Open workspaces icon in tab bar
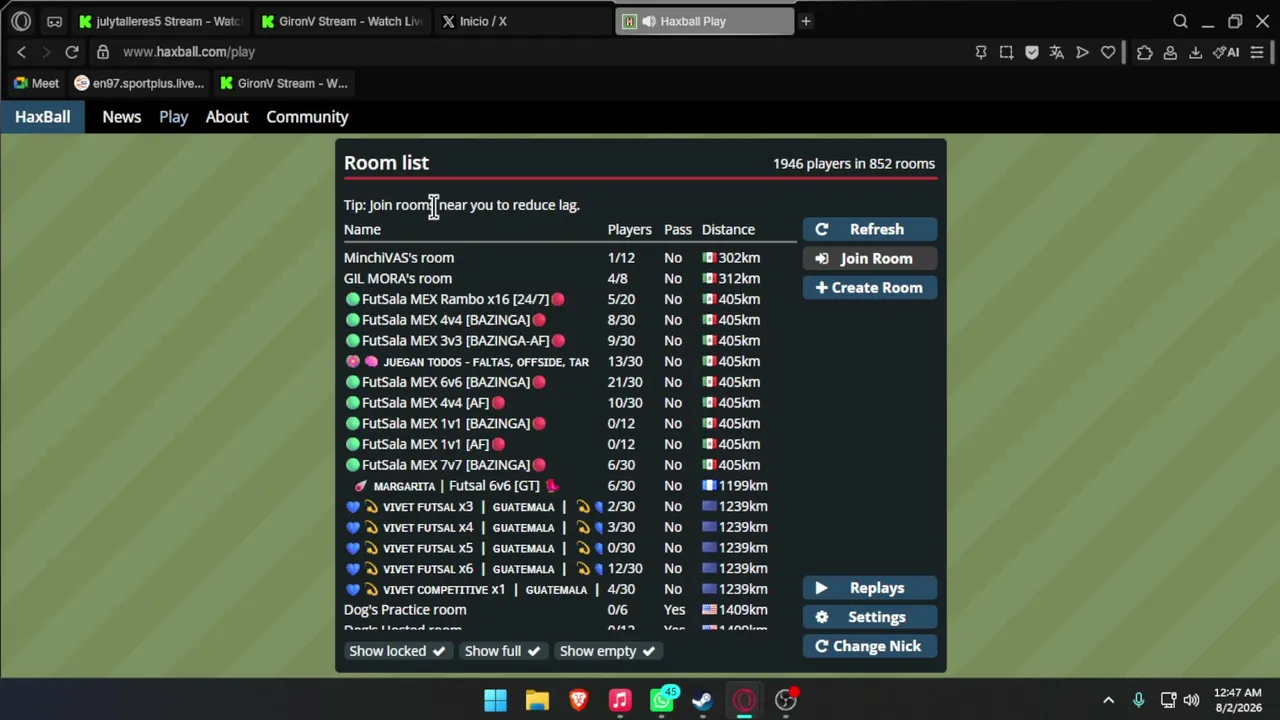This screenshot has height=720, width=1280. coord(54,21)
